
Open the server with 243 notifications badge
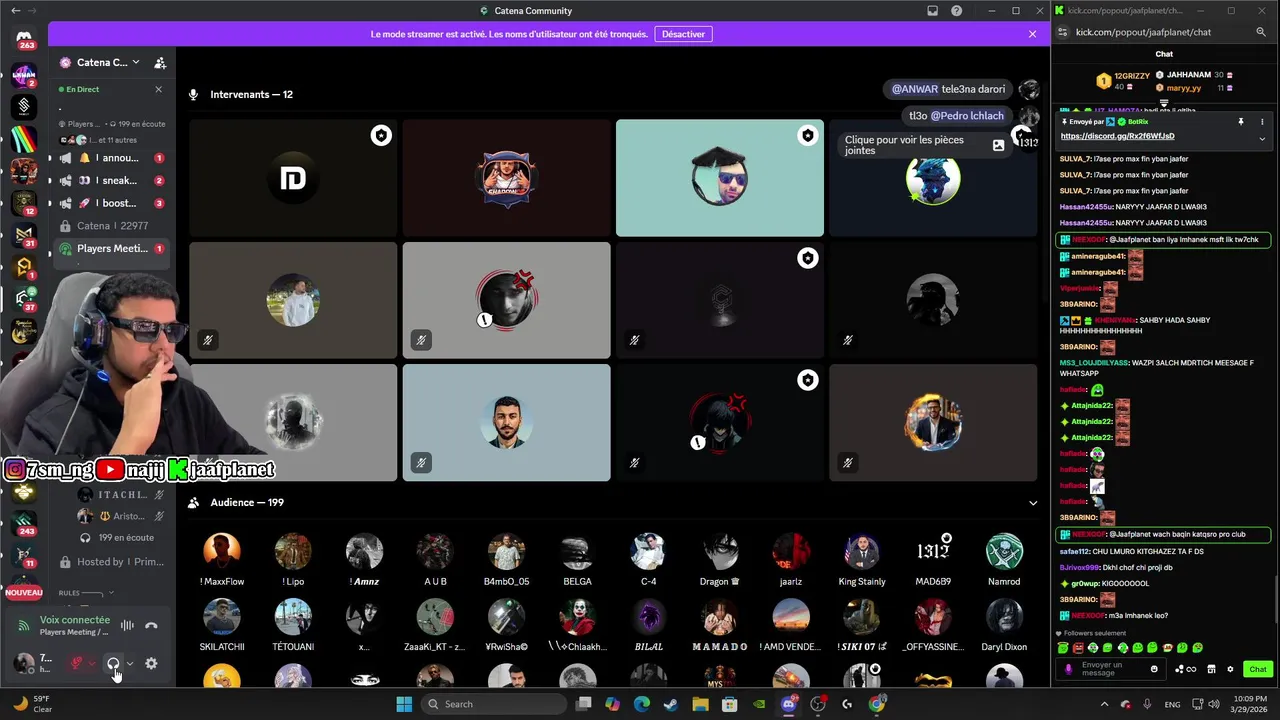tap(24, 523)
